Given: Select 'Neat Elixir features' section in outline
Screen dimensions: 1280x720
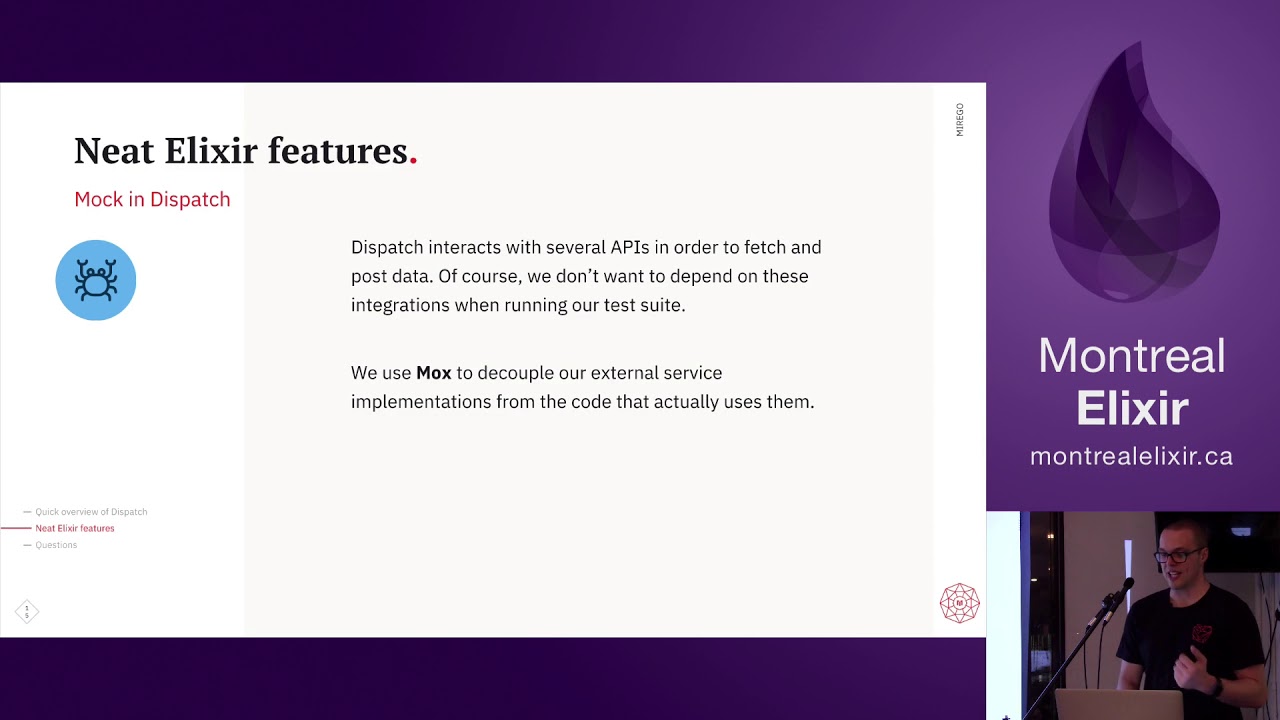Looking at the screenshot, I should 75,528.
